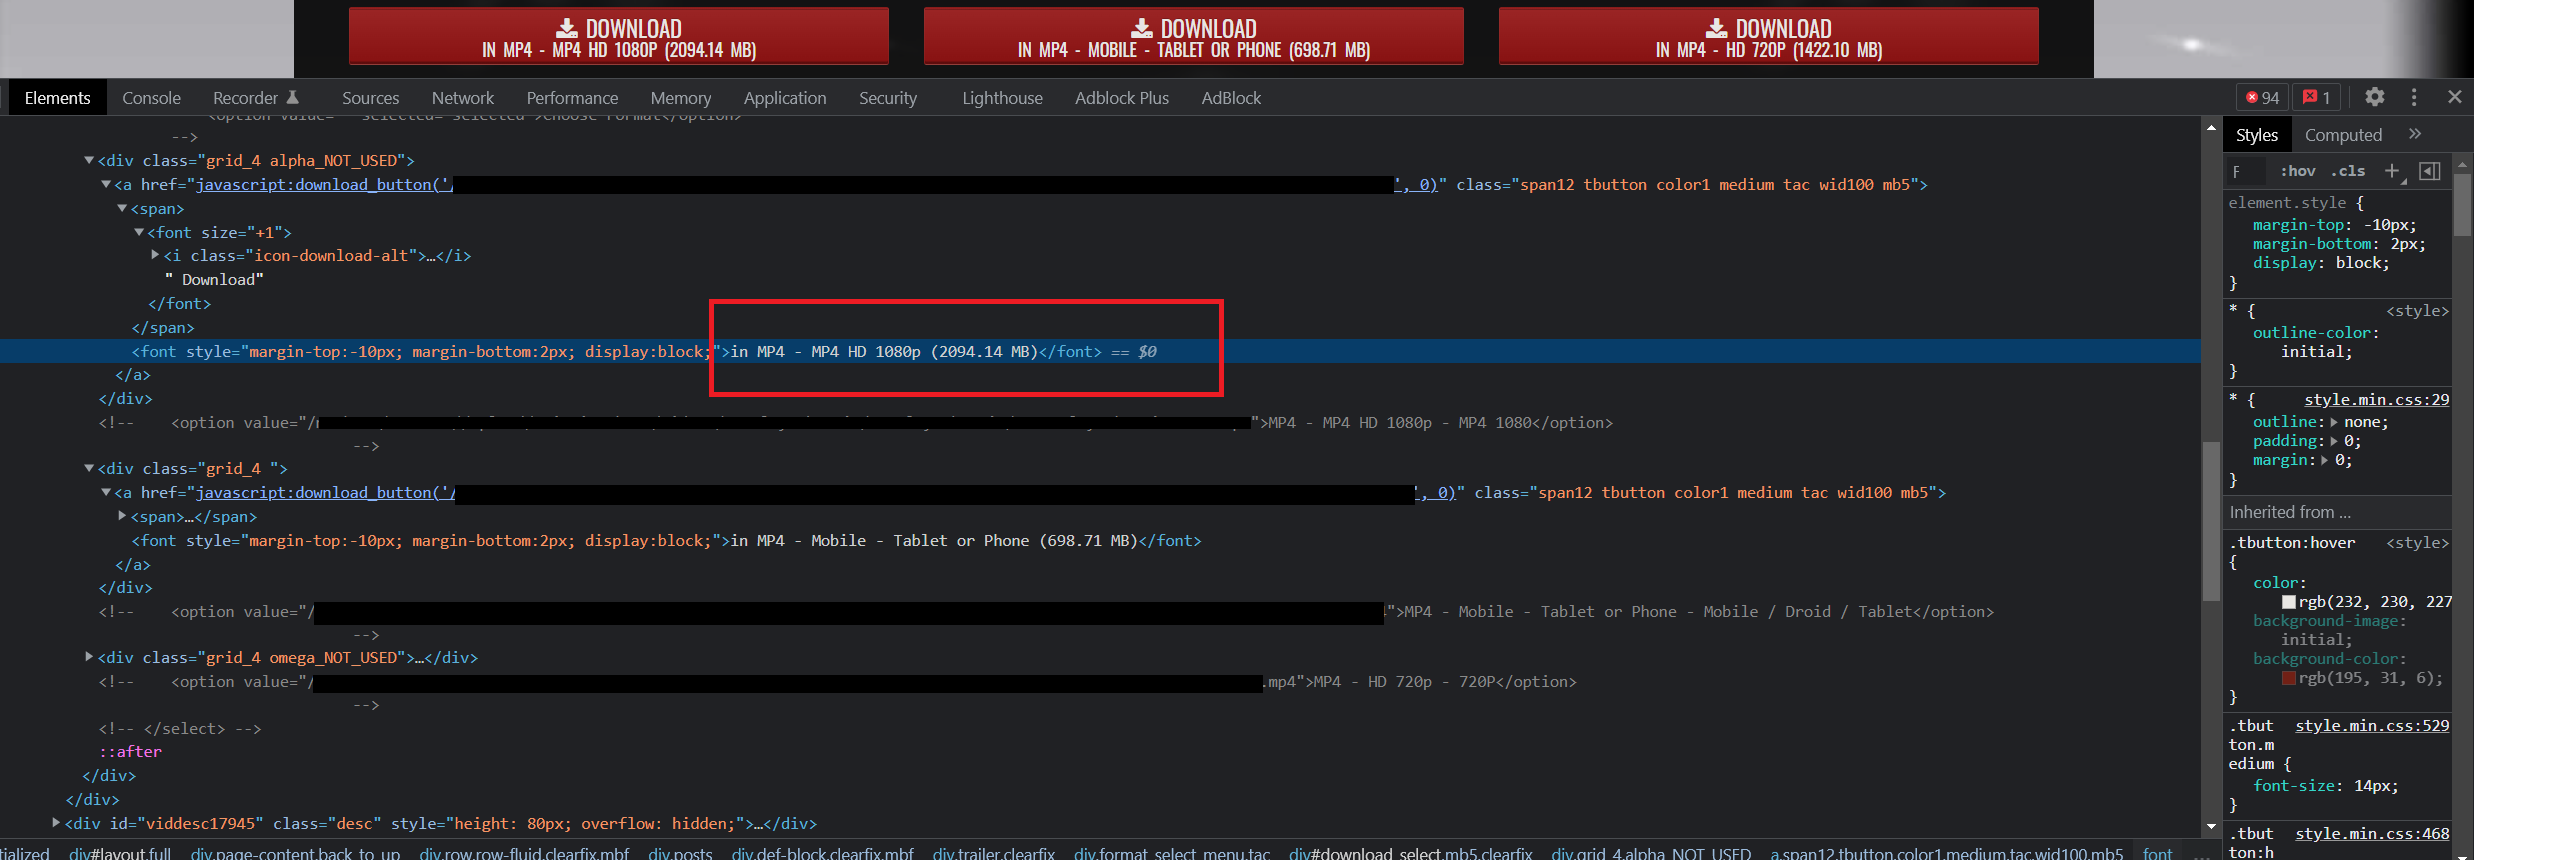Open style.min.css:468 source link

click(2372, 833)
